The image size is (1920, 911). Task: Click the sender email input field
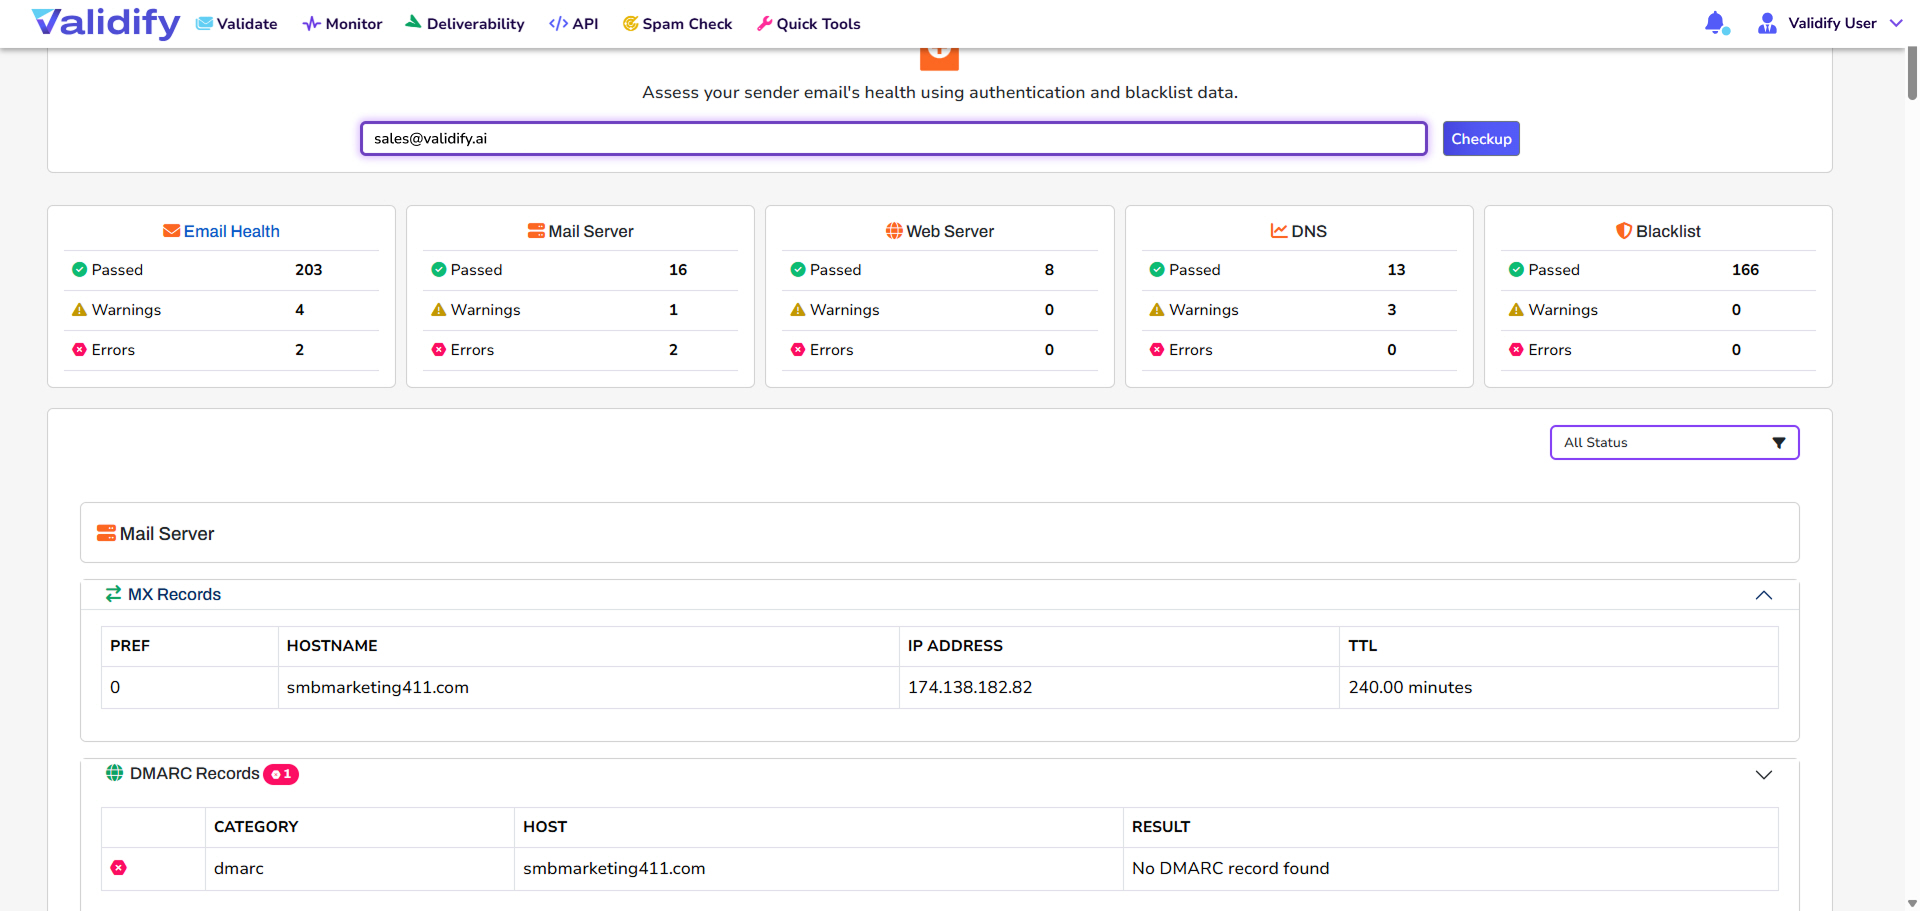point(893,139)
